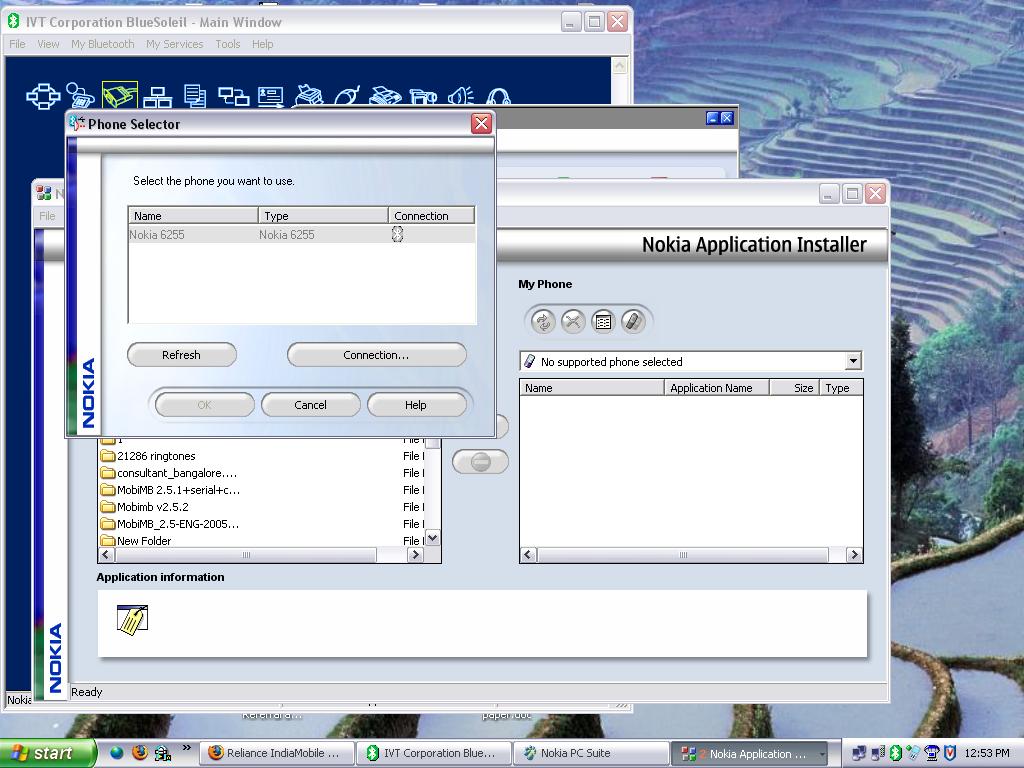Click the Object Push business card icon
This screenshot has height=768, width=1024.
pos(270,97)
